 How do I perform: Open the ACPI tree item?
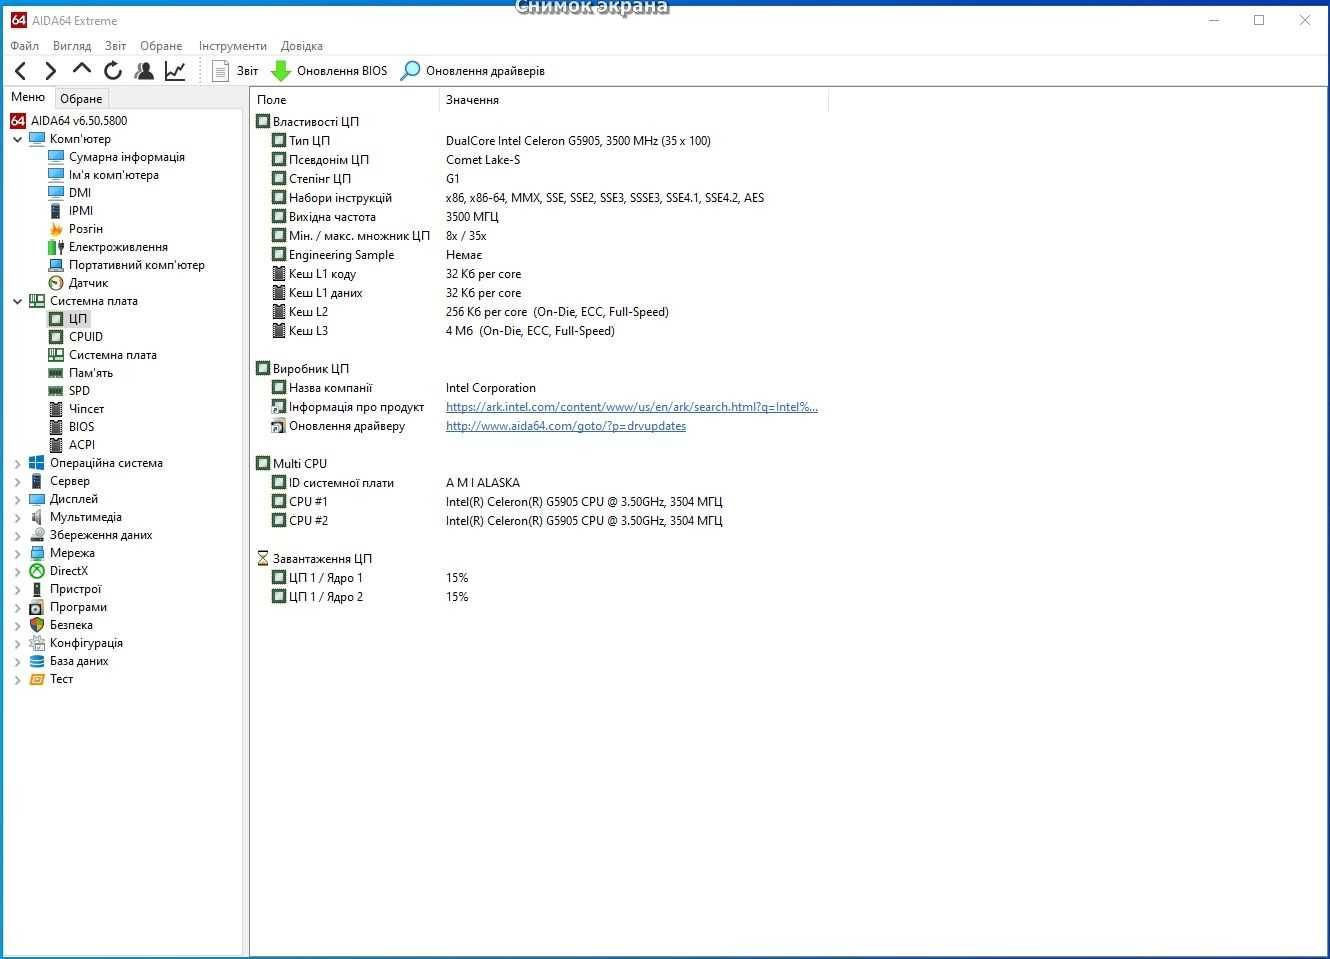tap(82, 445)
